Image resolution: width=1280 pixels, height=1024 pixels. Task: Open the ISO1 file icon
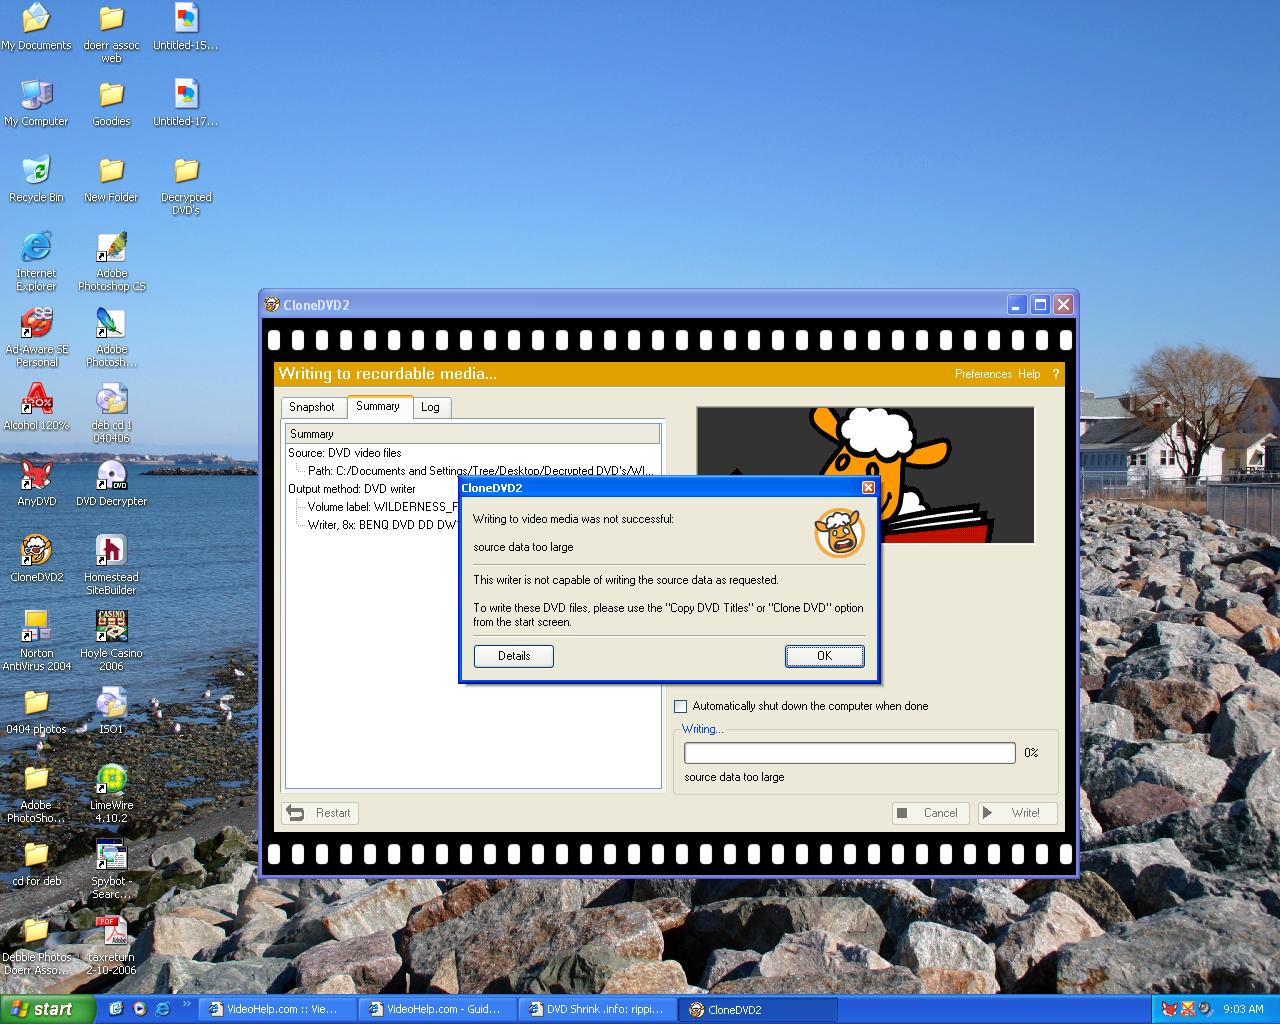(x=111, y=711)
